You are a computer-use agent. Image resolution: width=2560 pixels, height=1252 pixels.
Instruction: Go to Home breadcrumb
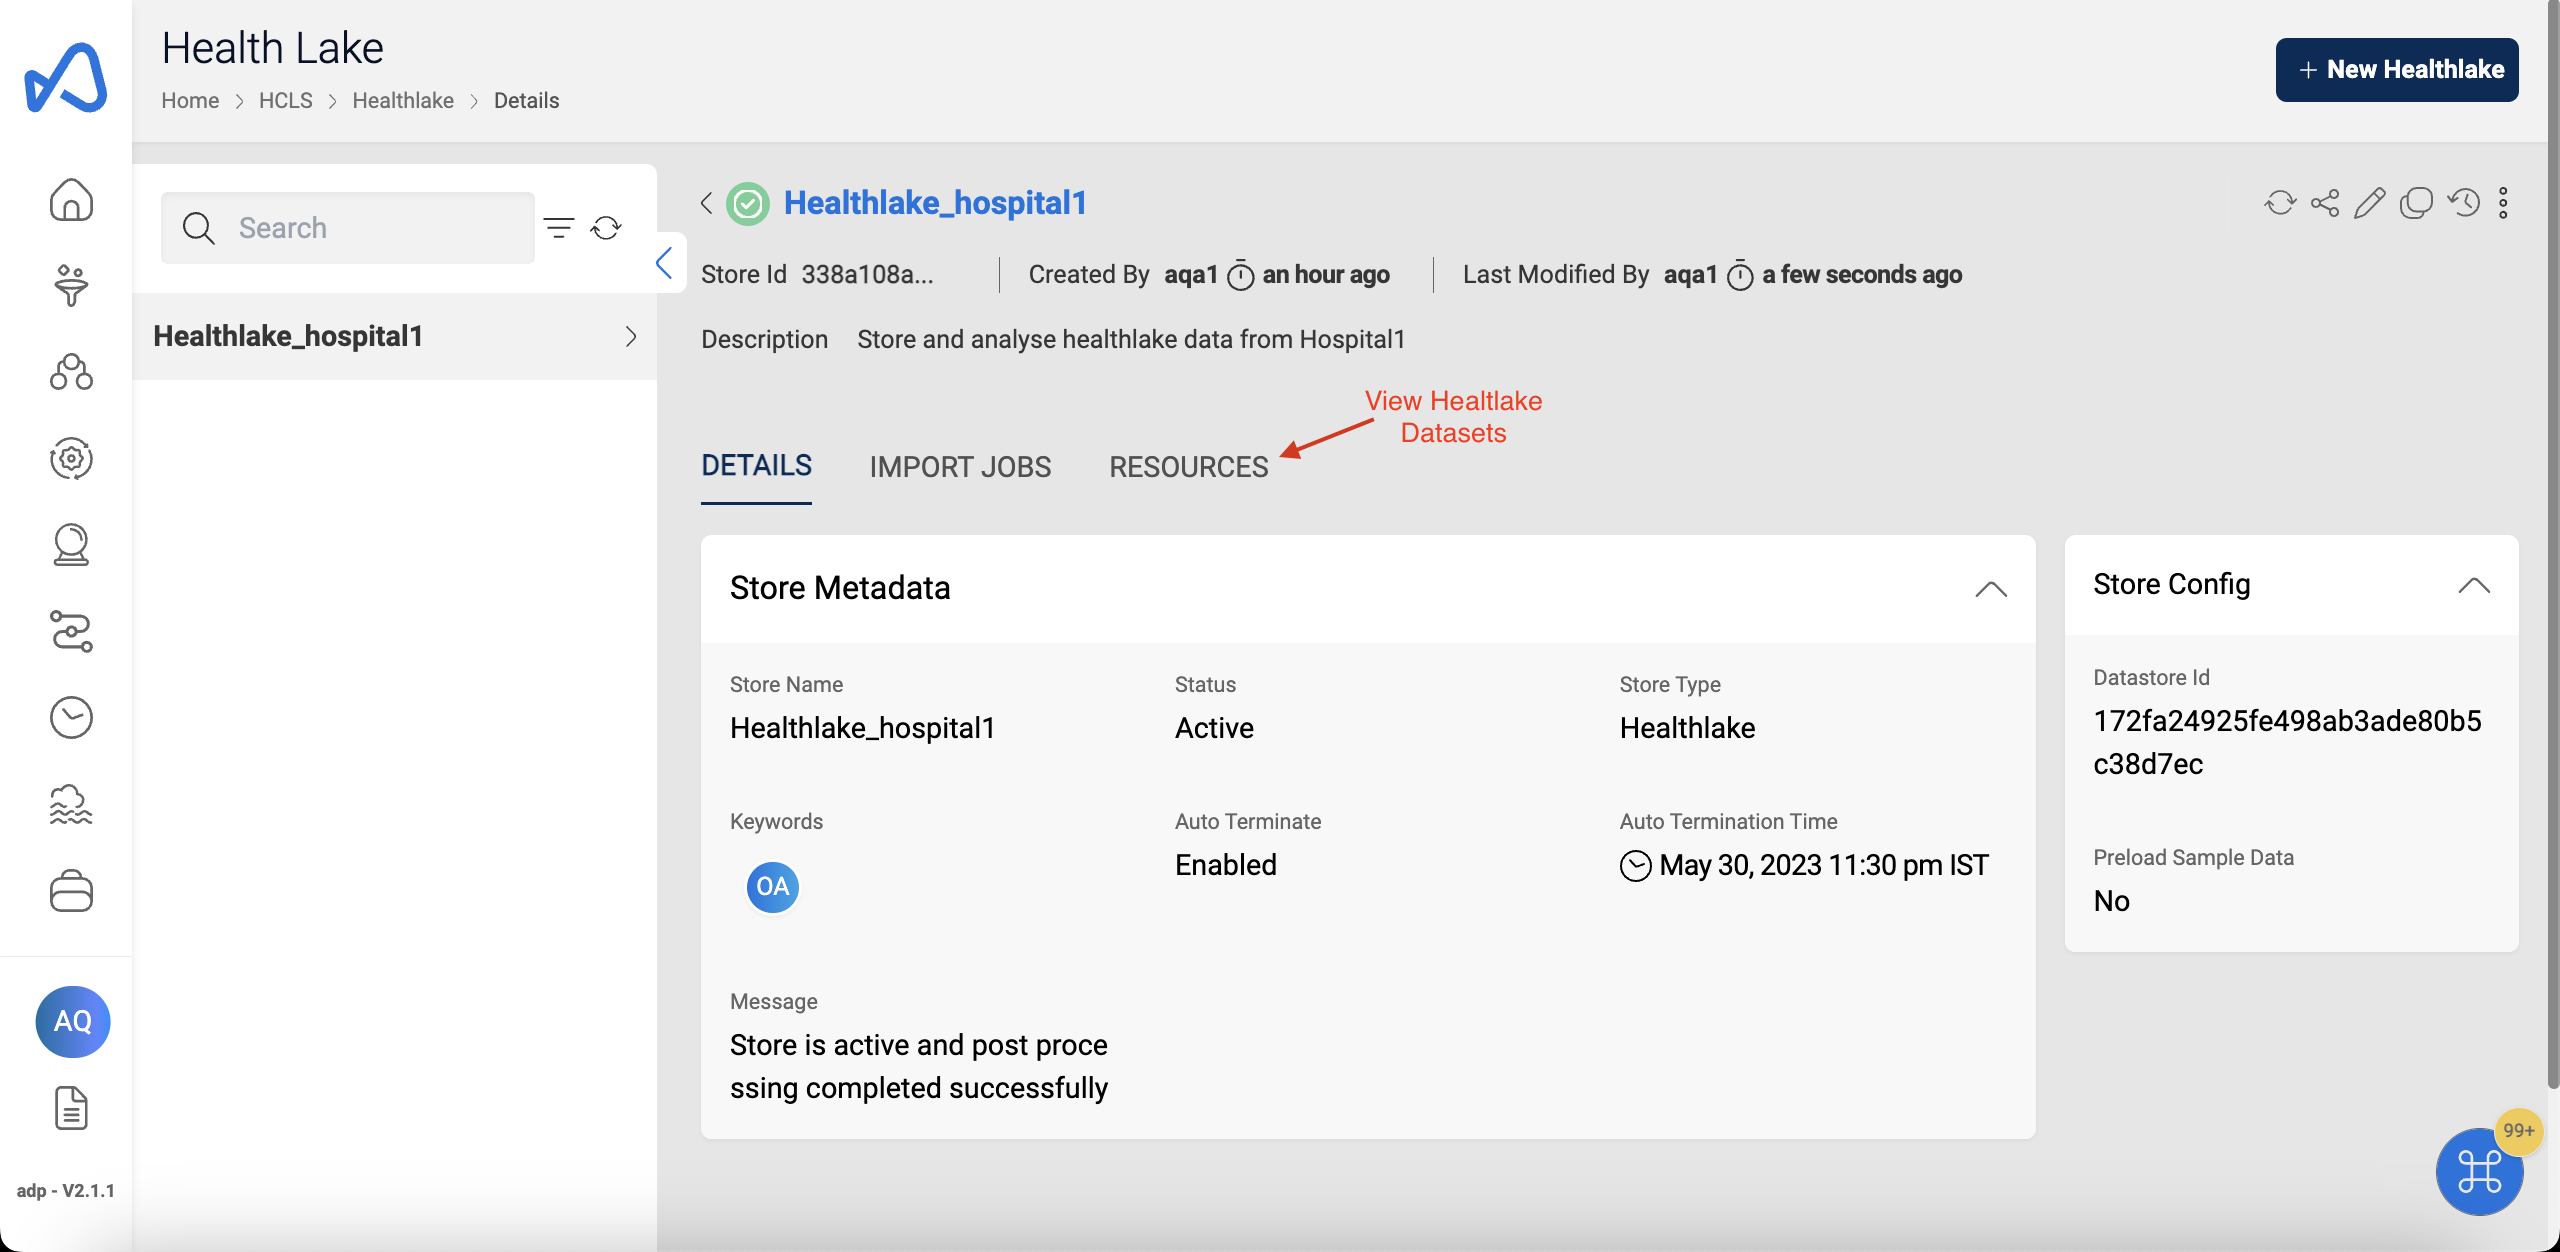190,101
